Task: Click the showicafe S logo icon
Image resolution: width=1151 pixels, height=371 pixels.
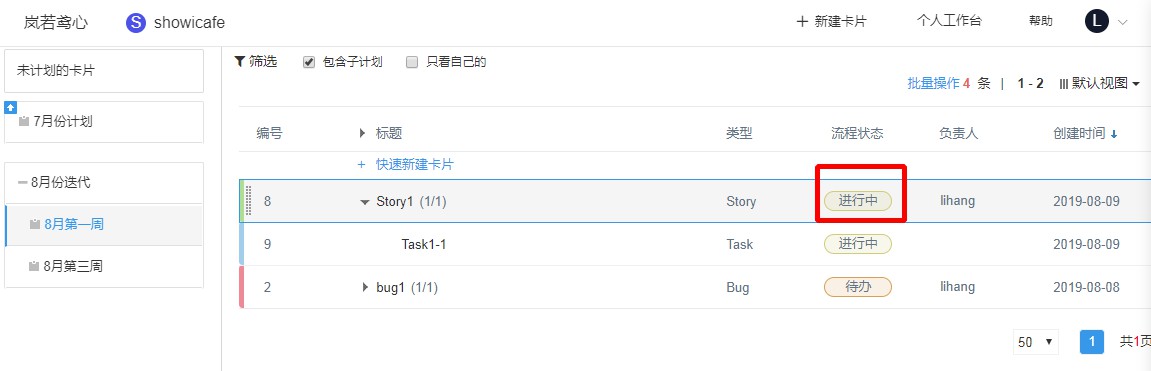Action: tap(136, 23)
